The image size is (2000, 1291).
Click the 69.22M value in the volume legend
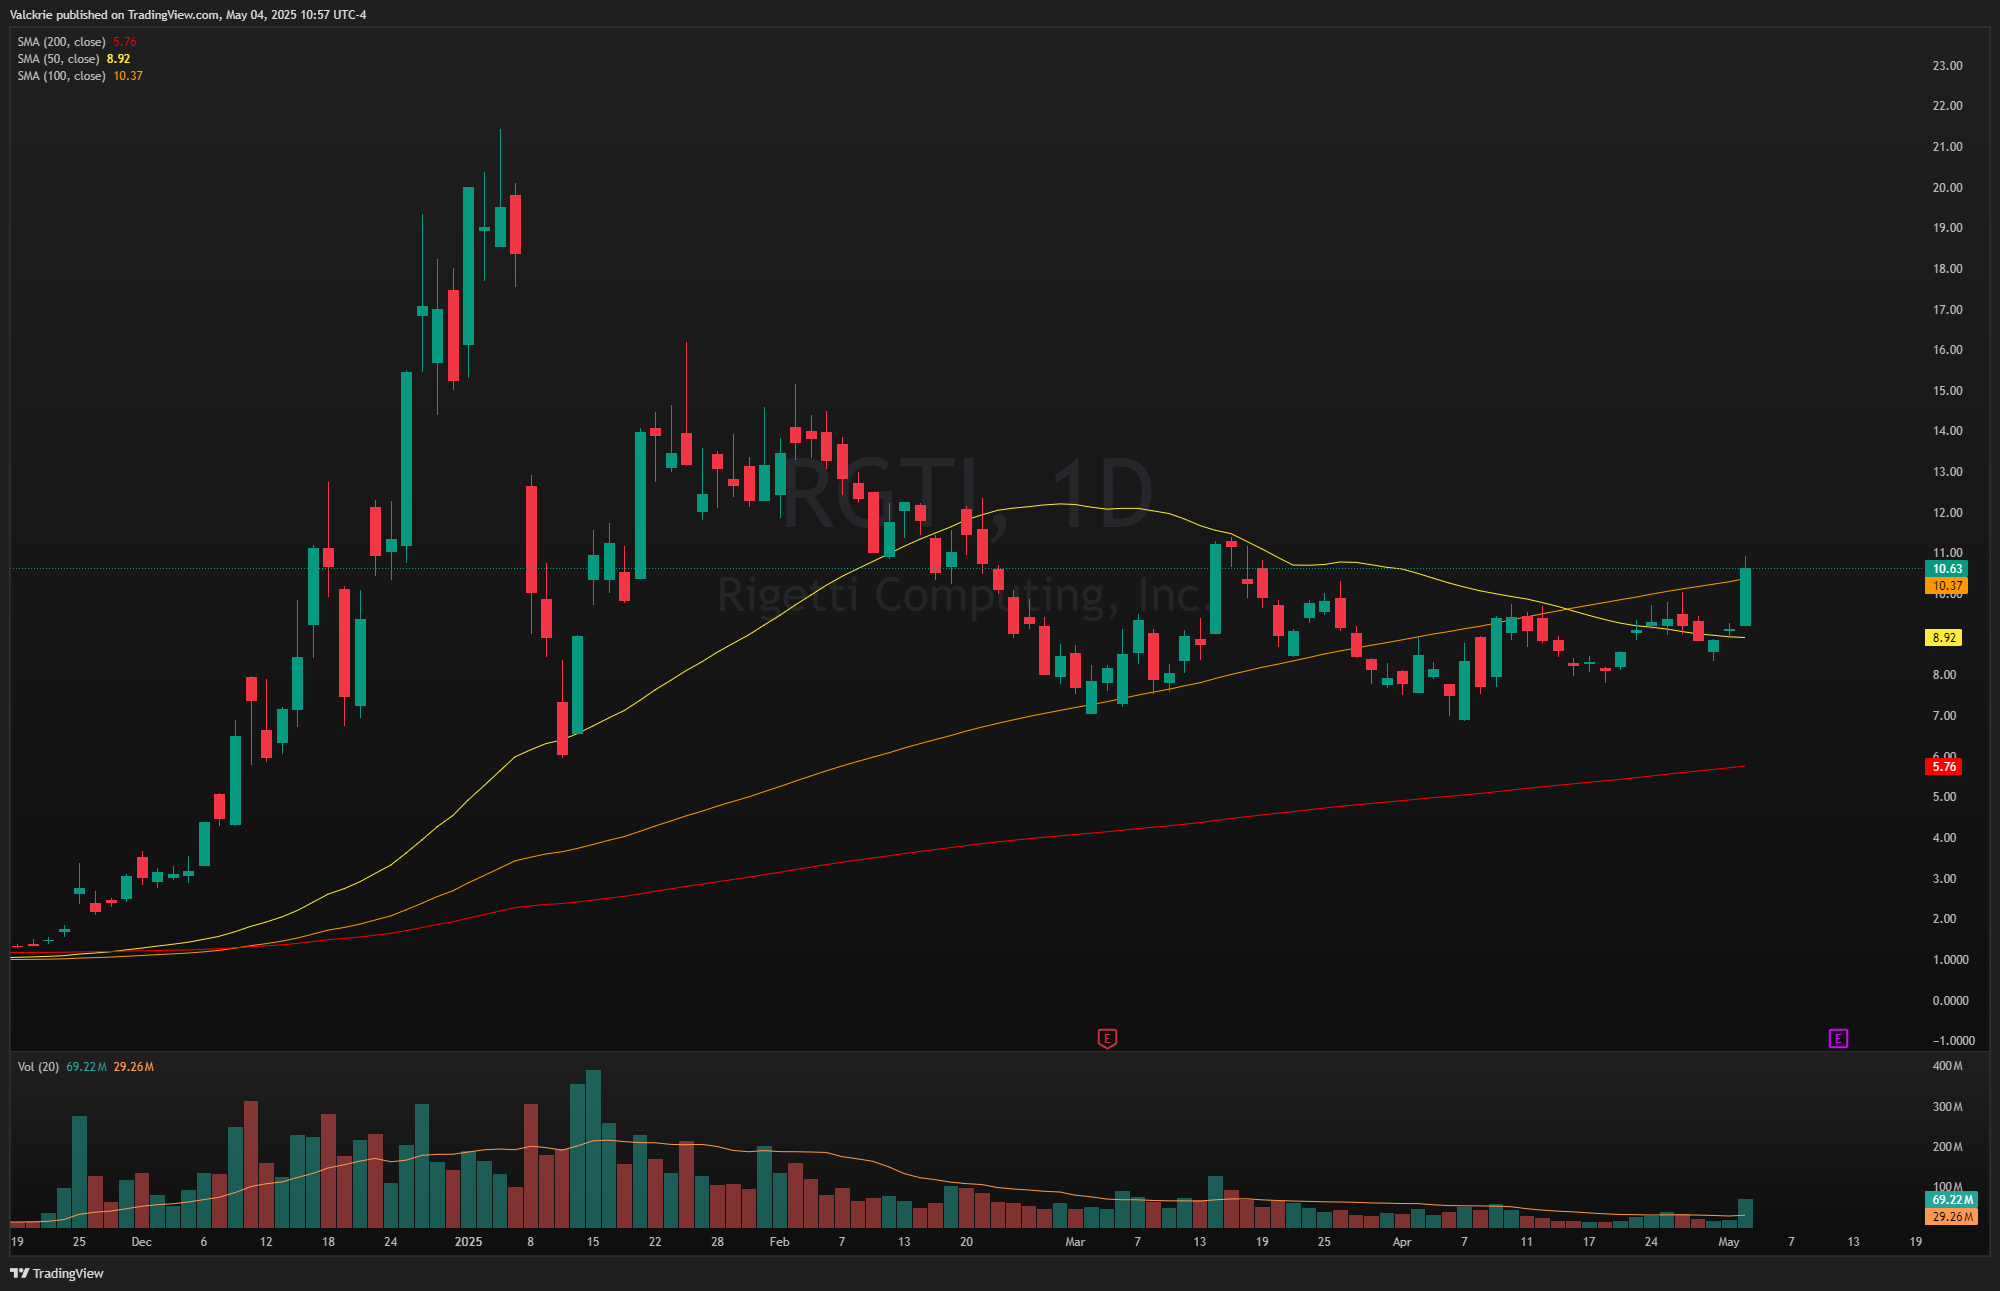coord(86,1067)
